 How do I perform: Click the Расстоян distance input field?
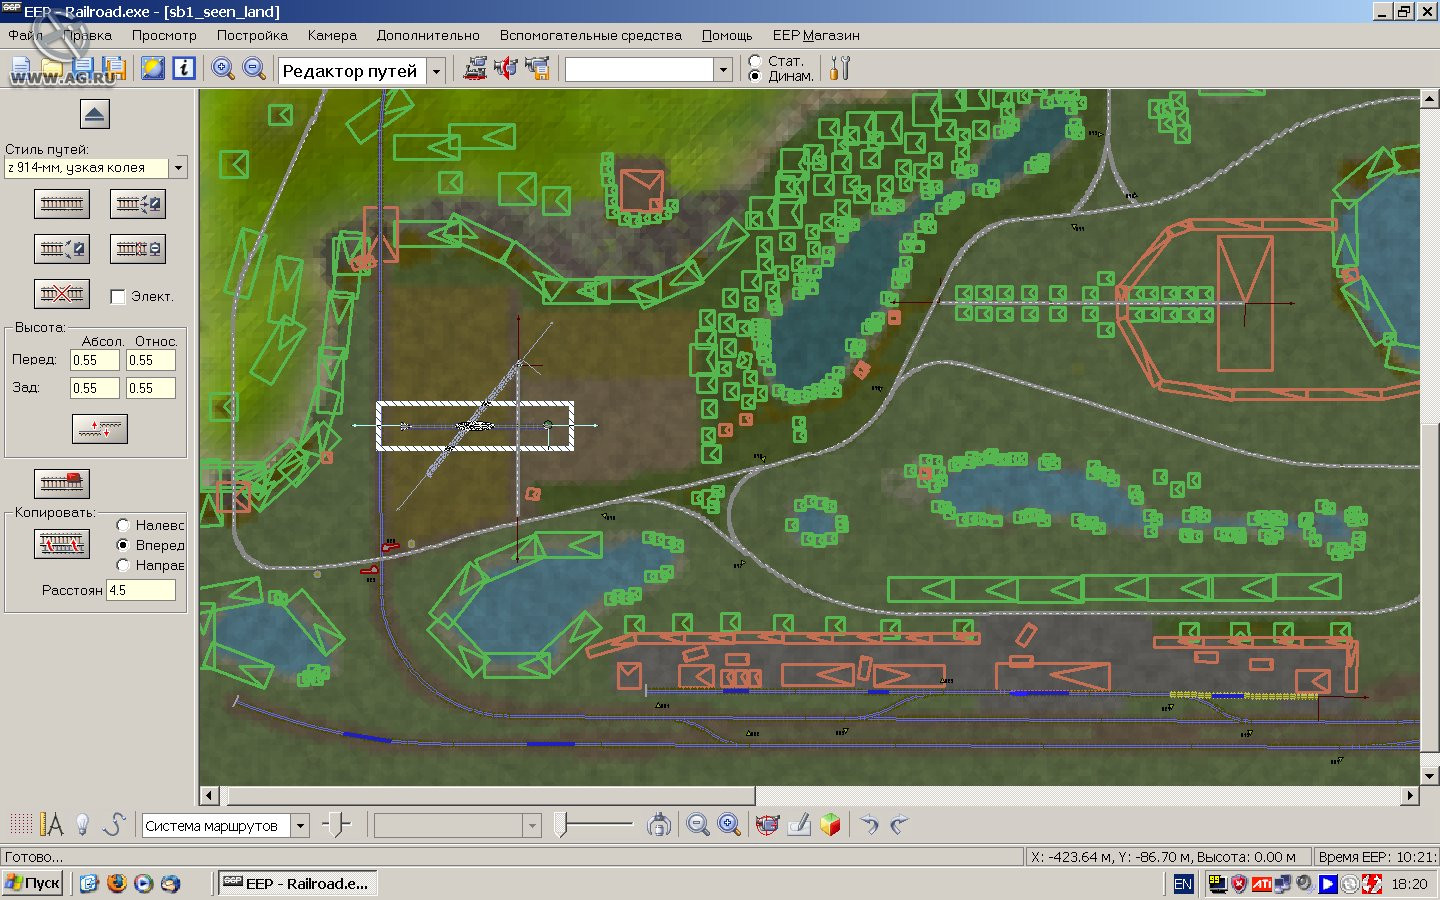coord(141,590)
